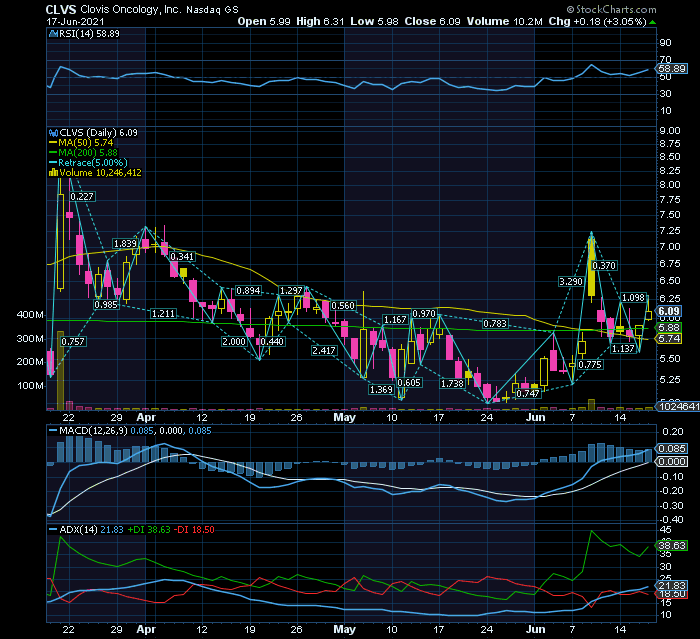Click the Open 5.99 value

[x=264, y=21]
